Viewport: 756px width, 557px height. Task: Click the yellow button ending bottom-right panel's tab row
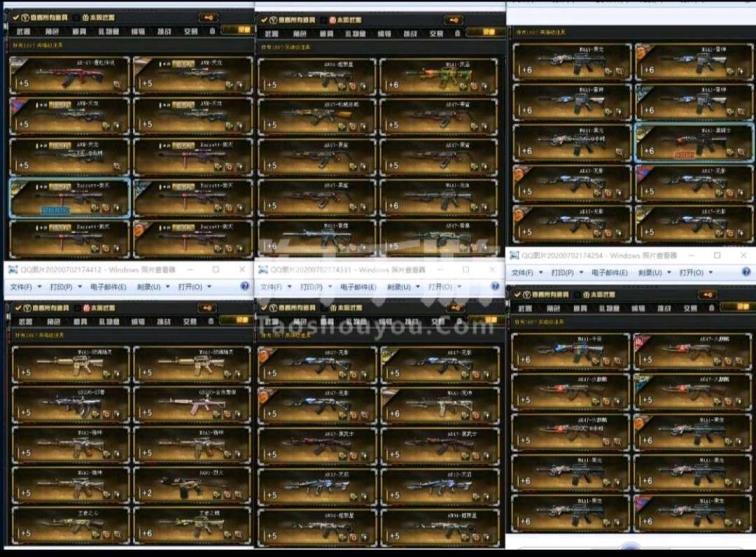[x=738, y=307]
